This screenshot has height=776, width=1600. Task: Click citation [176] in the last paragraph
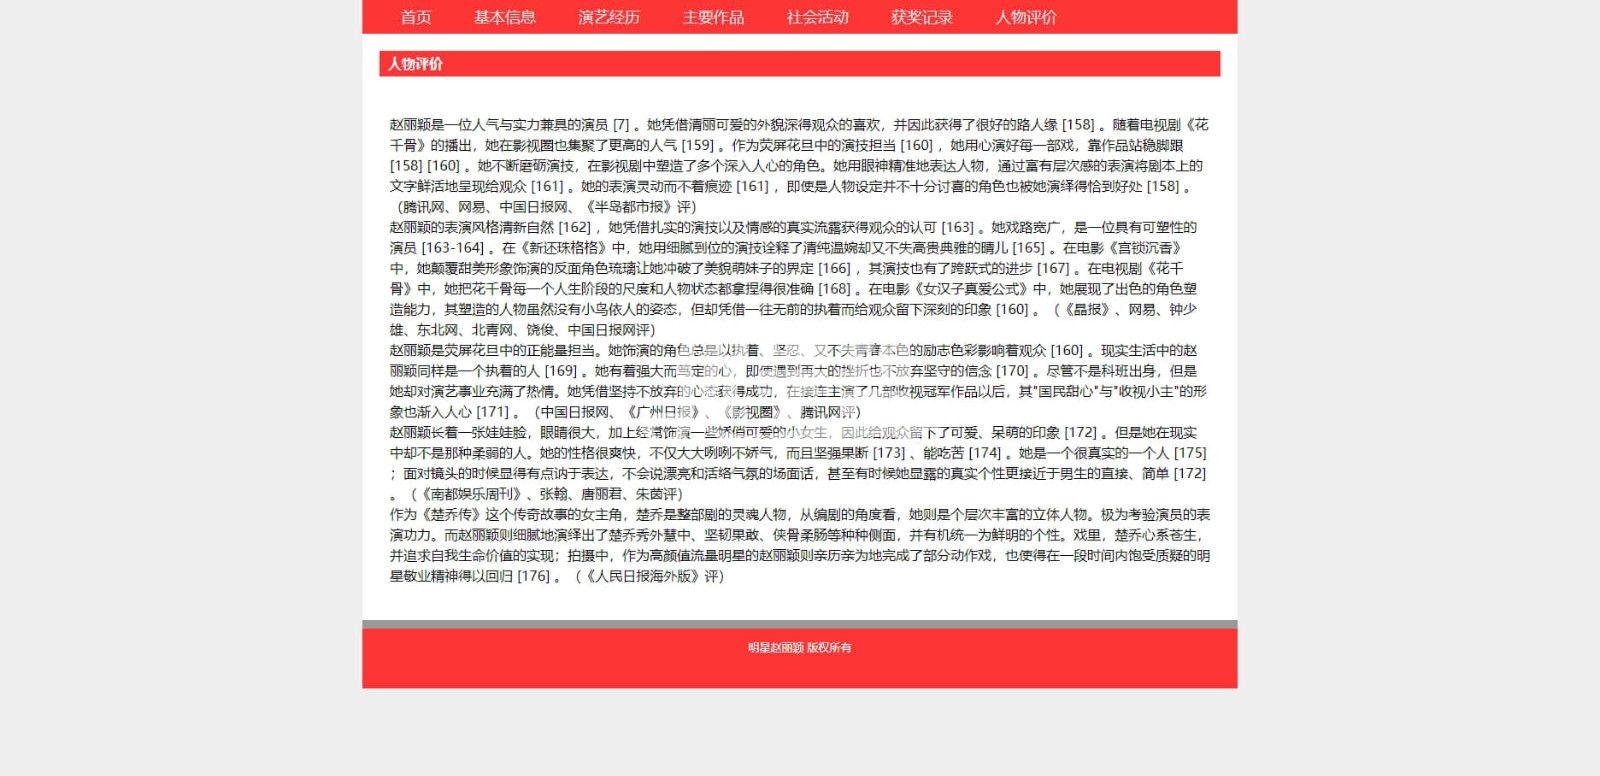coord(534,576)
